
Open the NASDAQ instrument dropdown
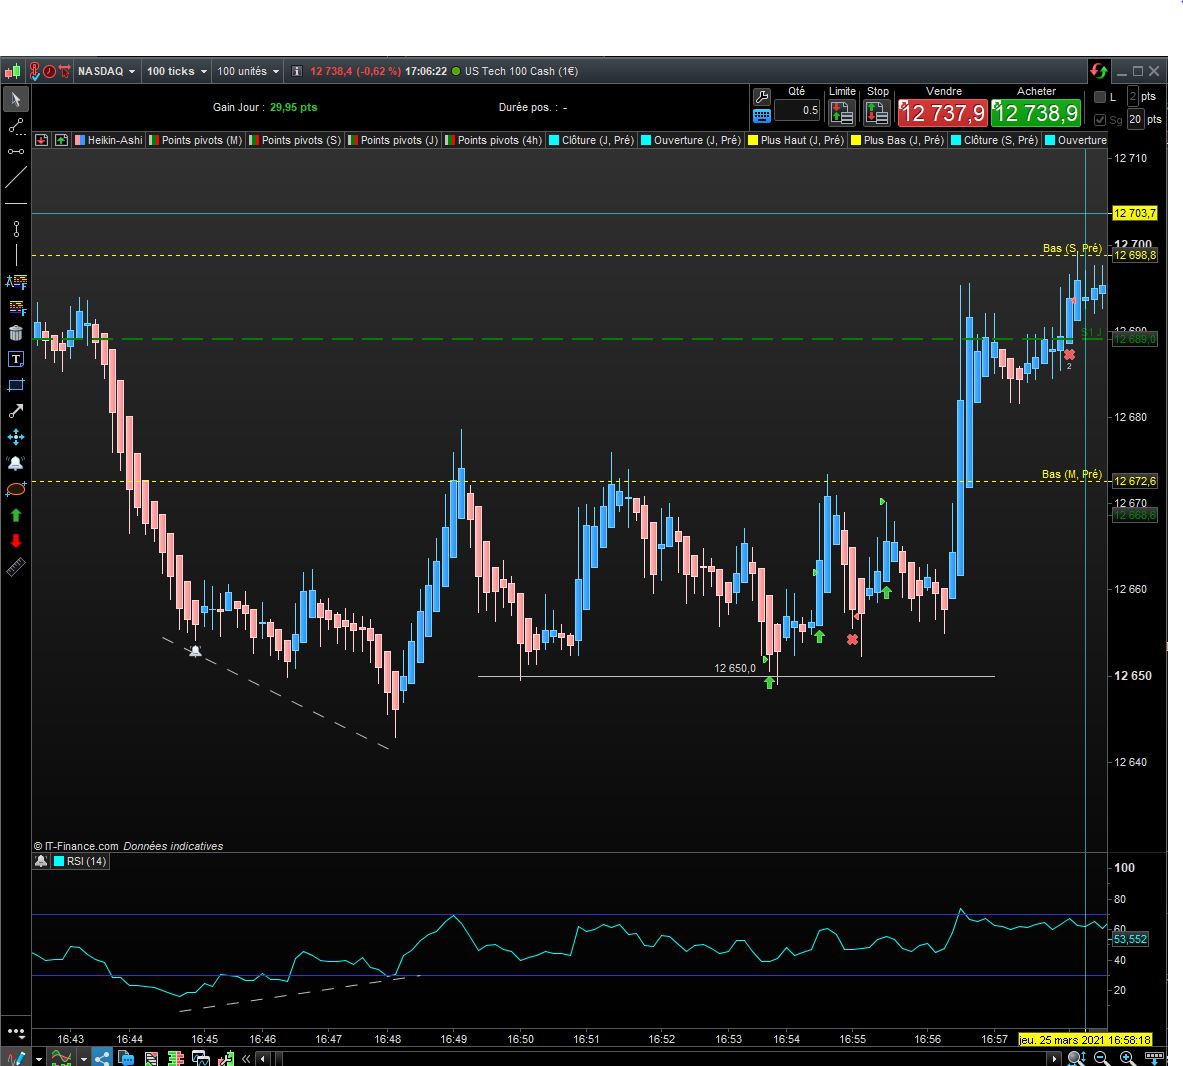coord(106,72)
